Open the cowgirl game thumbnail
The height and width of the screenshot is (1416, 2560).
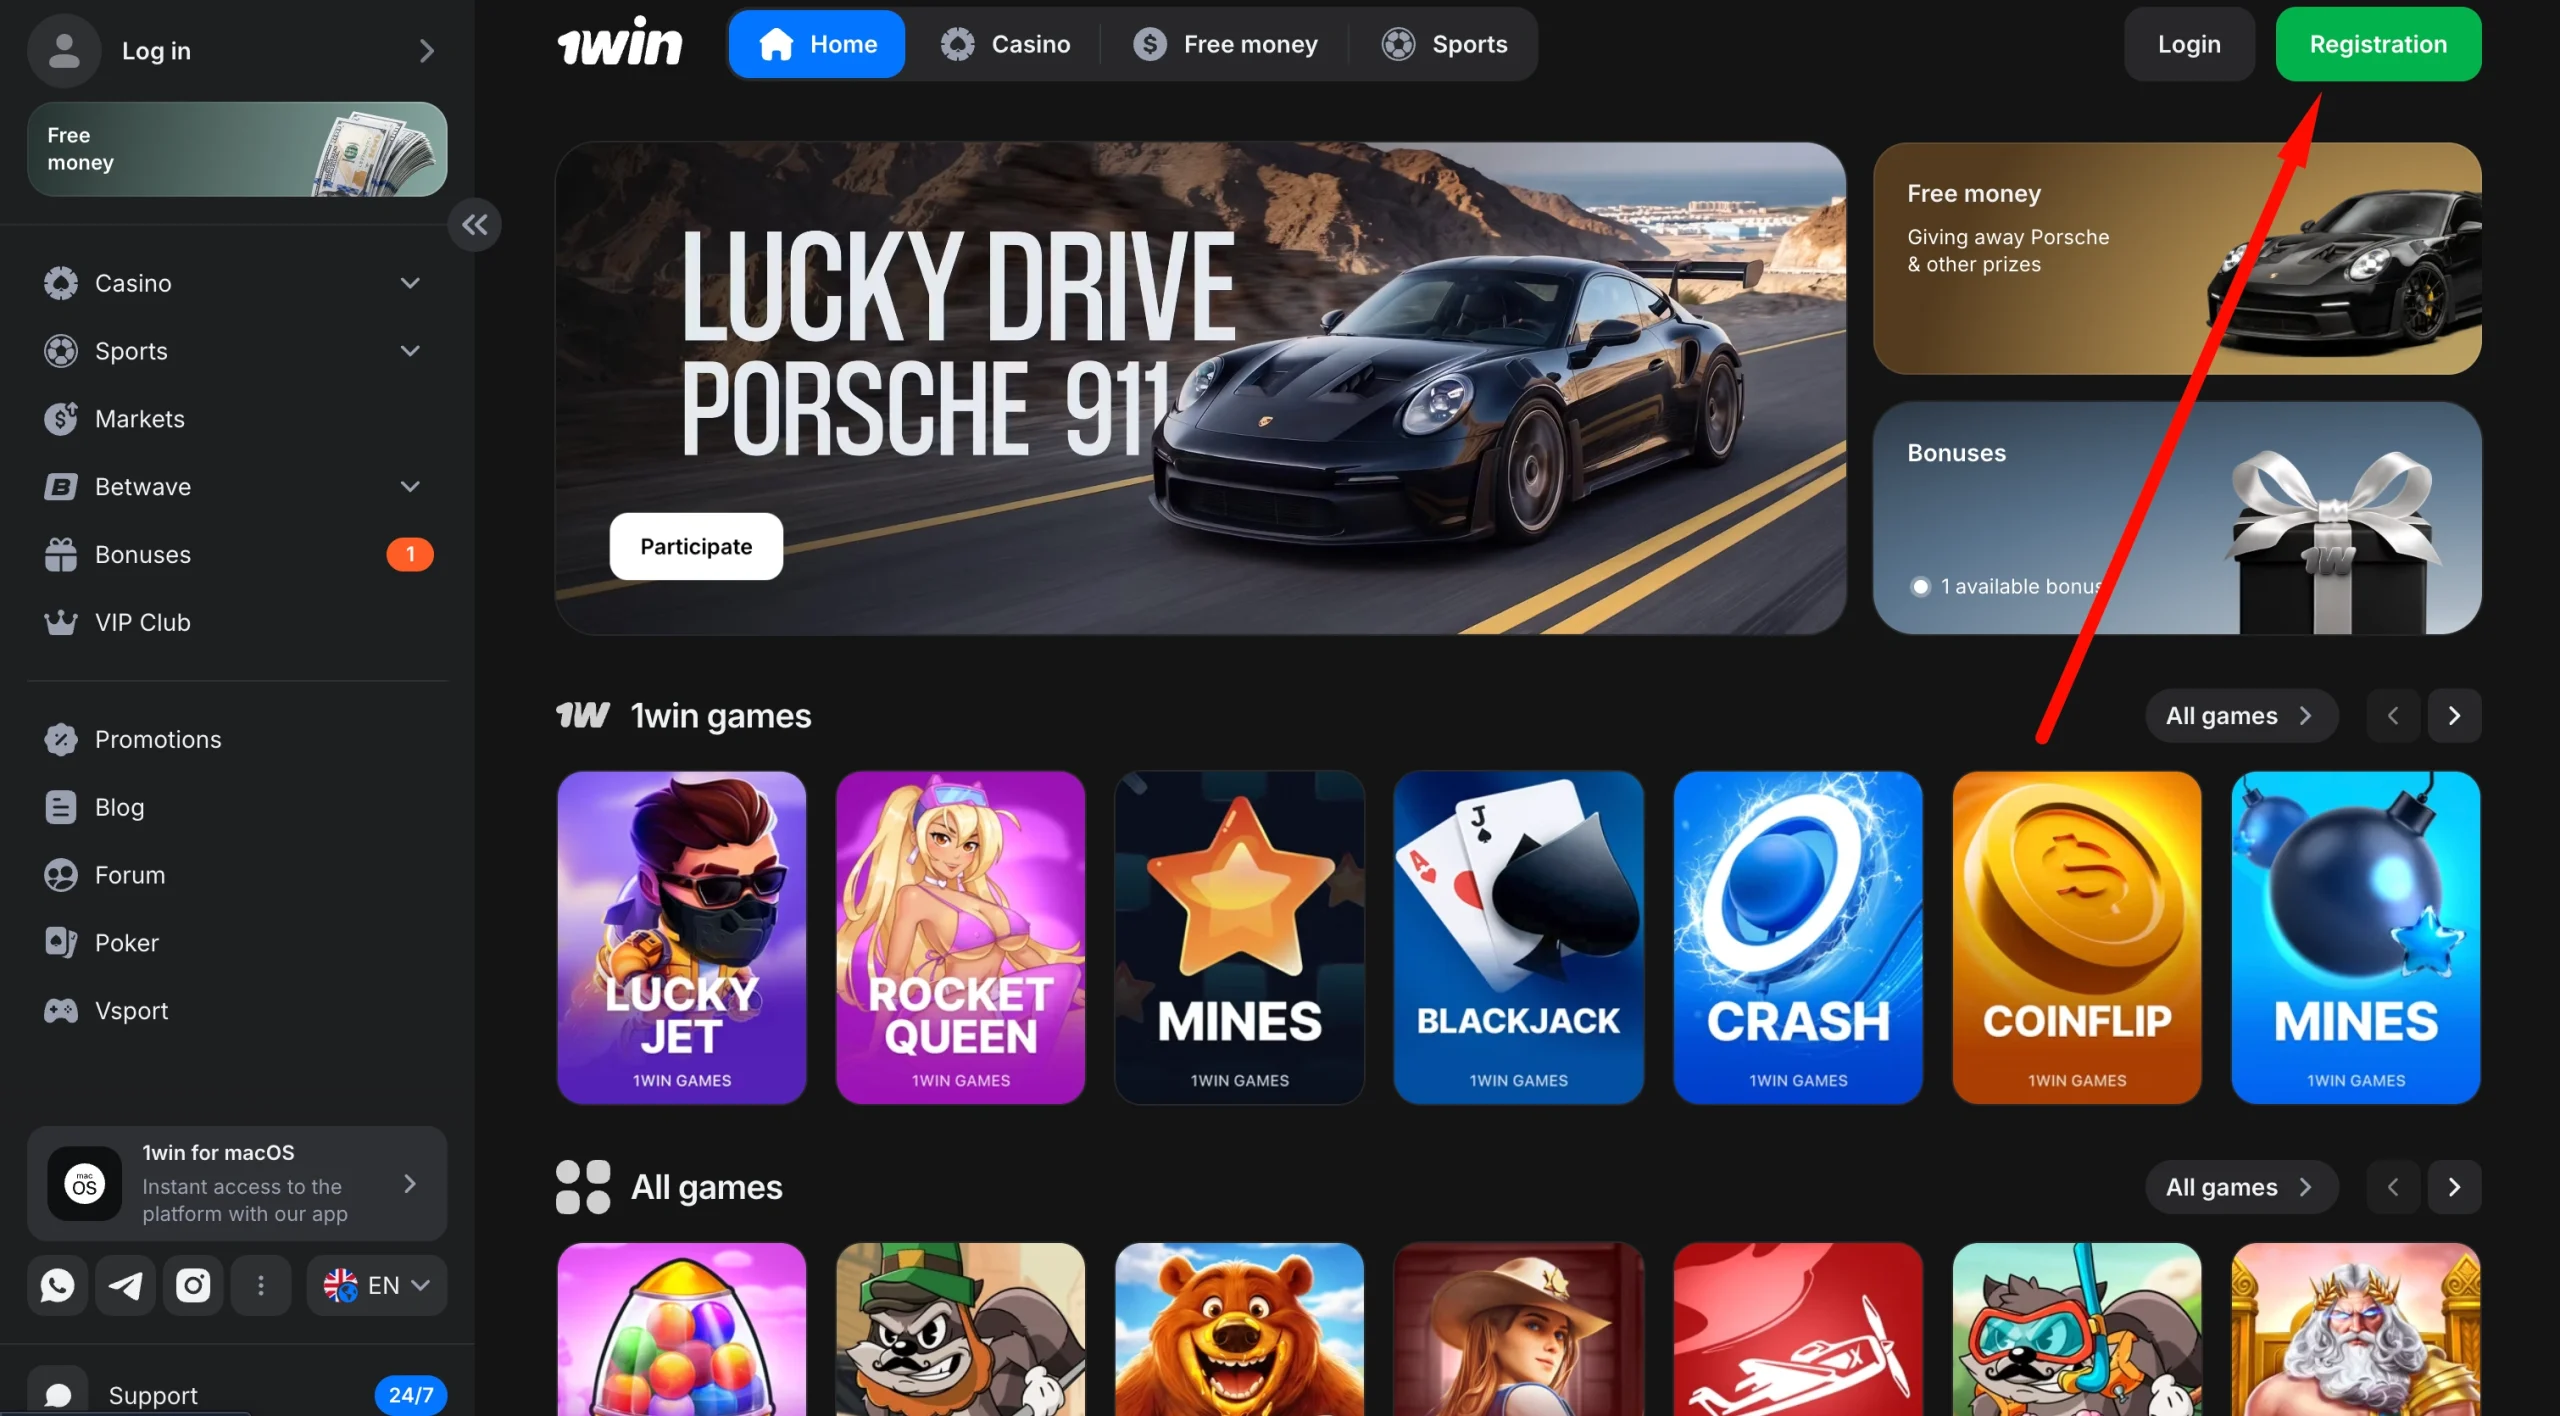pyautogui.click(x=1518, y=1330)
